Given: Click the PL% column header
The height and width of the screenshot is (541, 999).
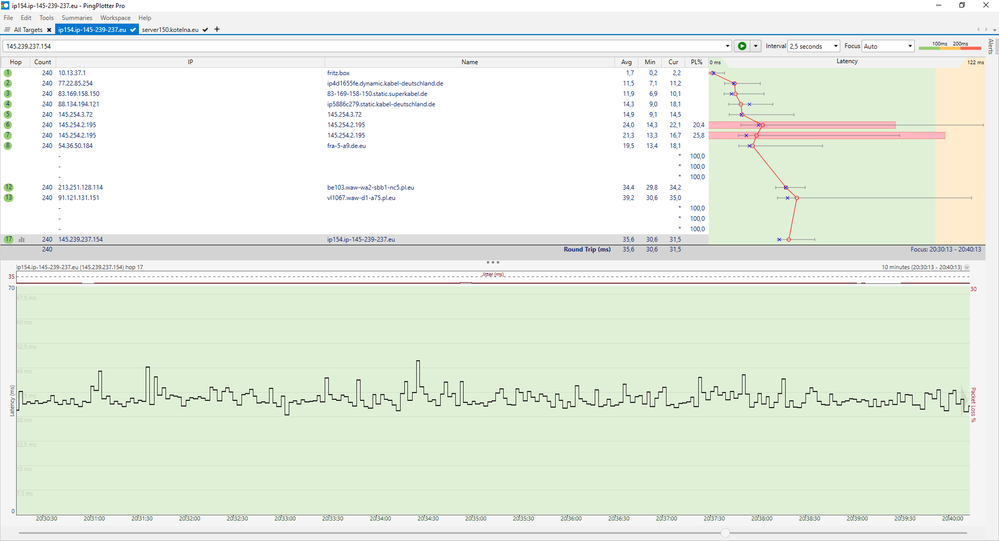Looking at the screenshot, I should point(696,62).
